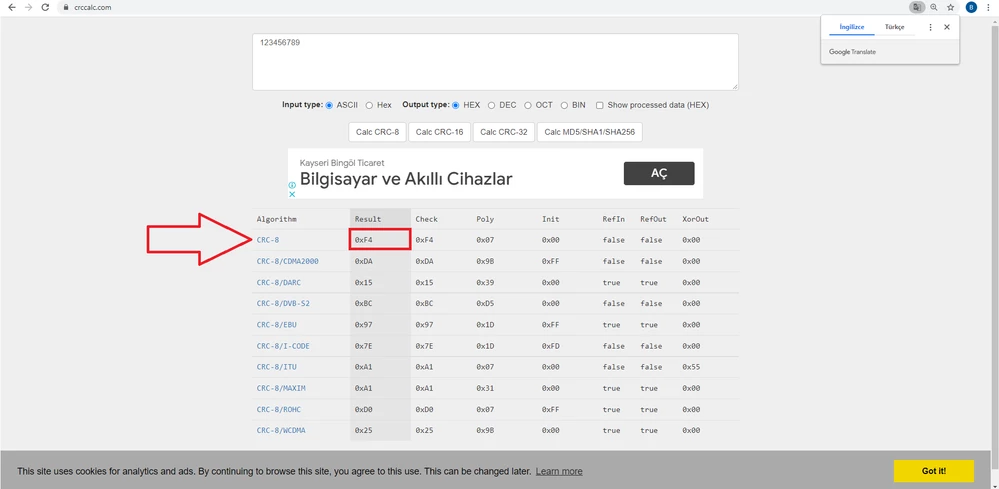Open the CRC-8/MAXIM algorithm link
Viewport: 999px width, 489px height.
click(281, 388)
